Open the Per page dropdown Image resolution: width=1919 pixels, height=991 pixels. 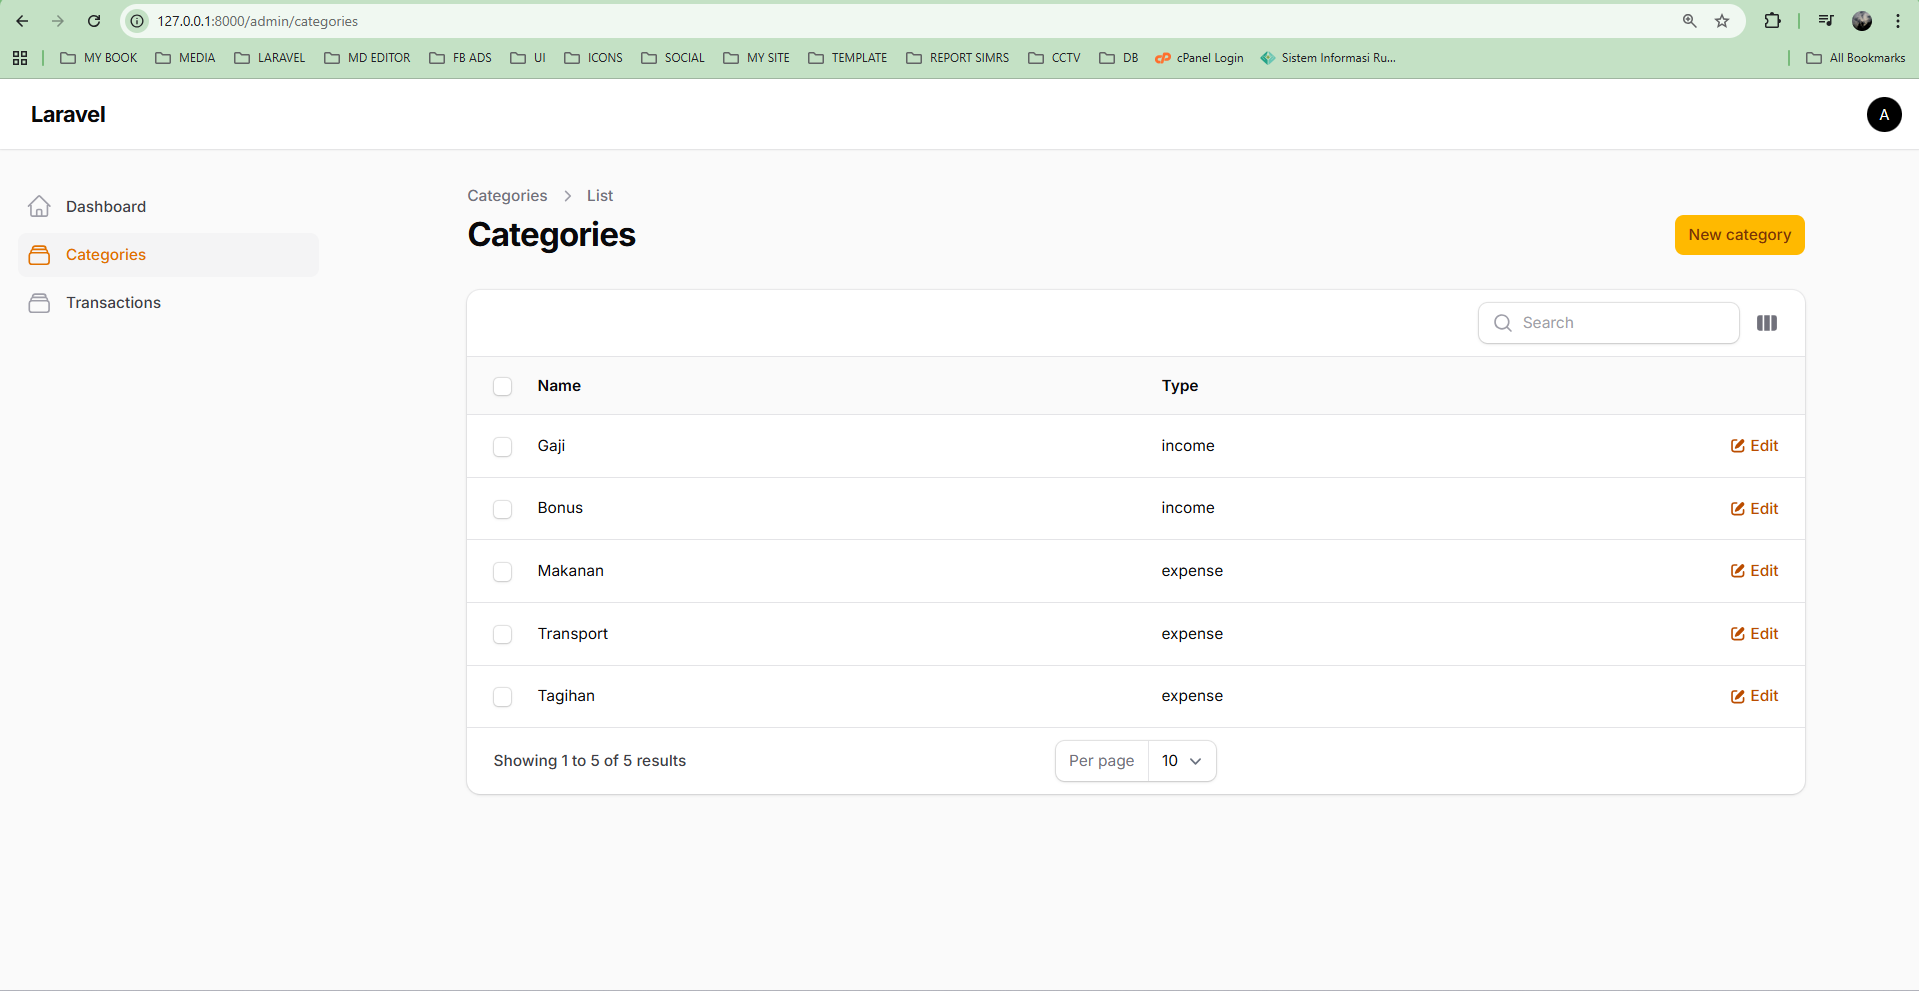click(1181, 761)
